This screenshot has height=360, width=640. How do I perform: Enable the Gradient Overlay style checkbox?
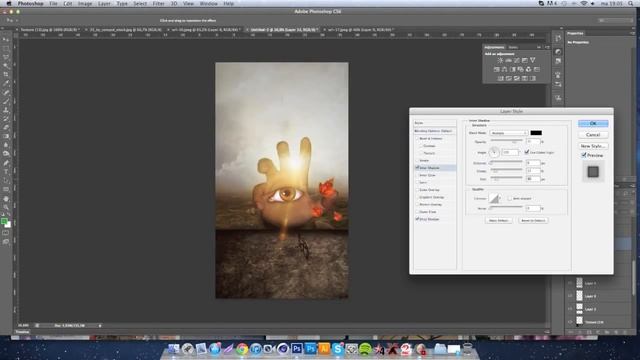[x=417, y=197]
